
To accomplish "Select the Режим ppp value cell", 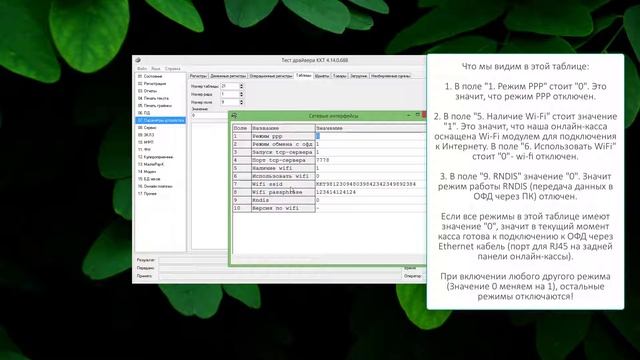I will tap(371, 136).
